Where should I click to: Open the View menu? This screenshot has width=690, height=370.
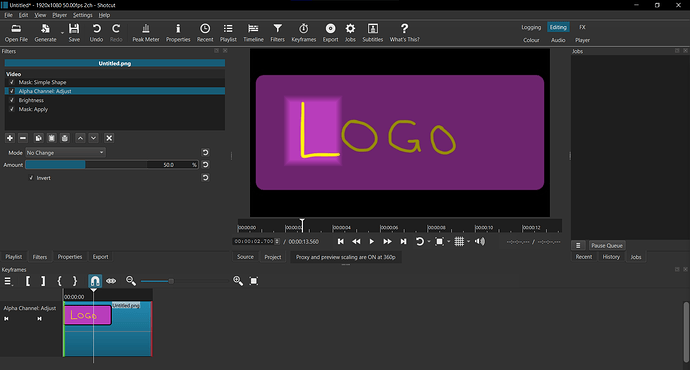[40, 15]
